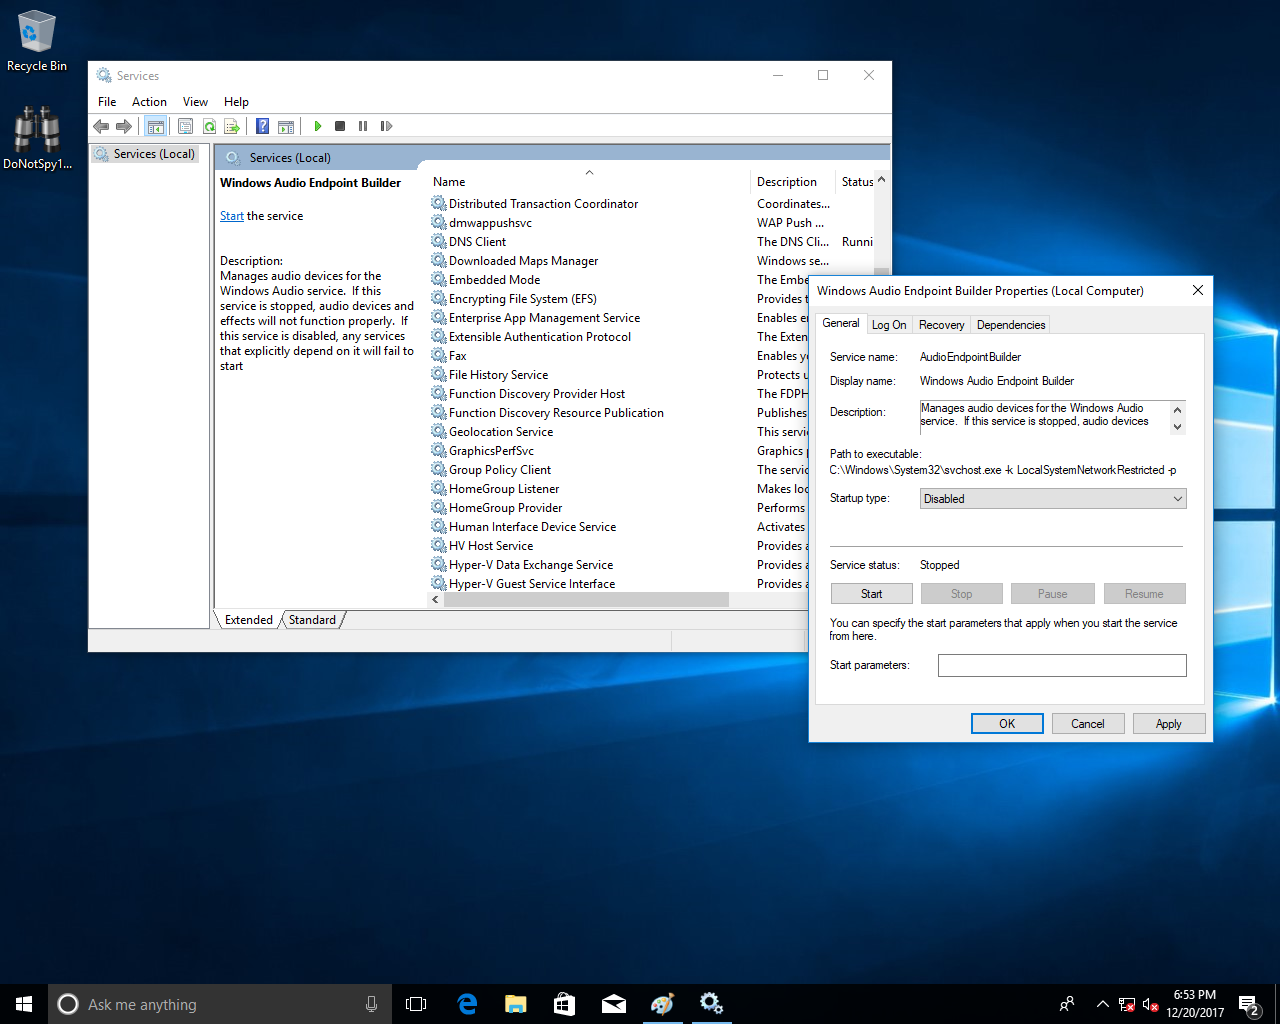
Task: Click the Export List toolbar icon
Action: (x=232, y=126)
